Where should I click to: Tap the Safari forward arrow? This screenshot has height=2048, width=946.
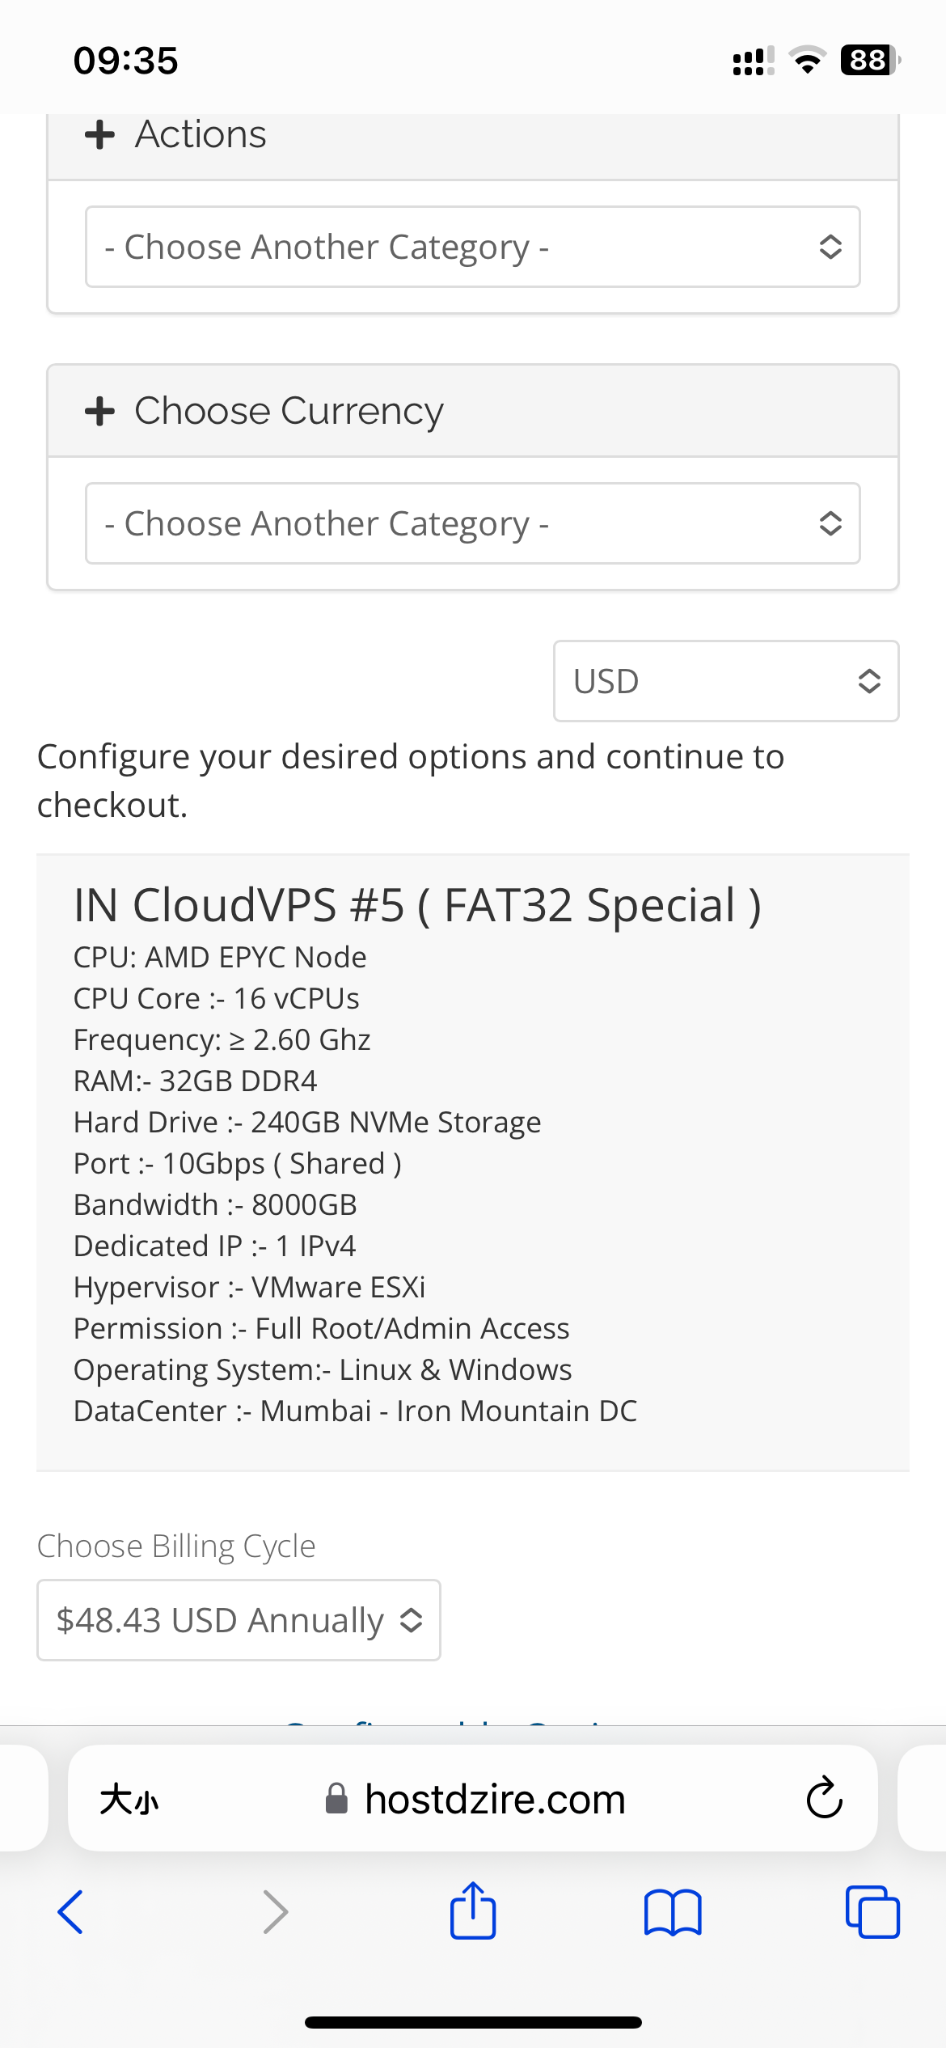coord(275,1912)
